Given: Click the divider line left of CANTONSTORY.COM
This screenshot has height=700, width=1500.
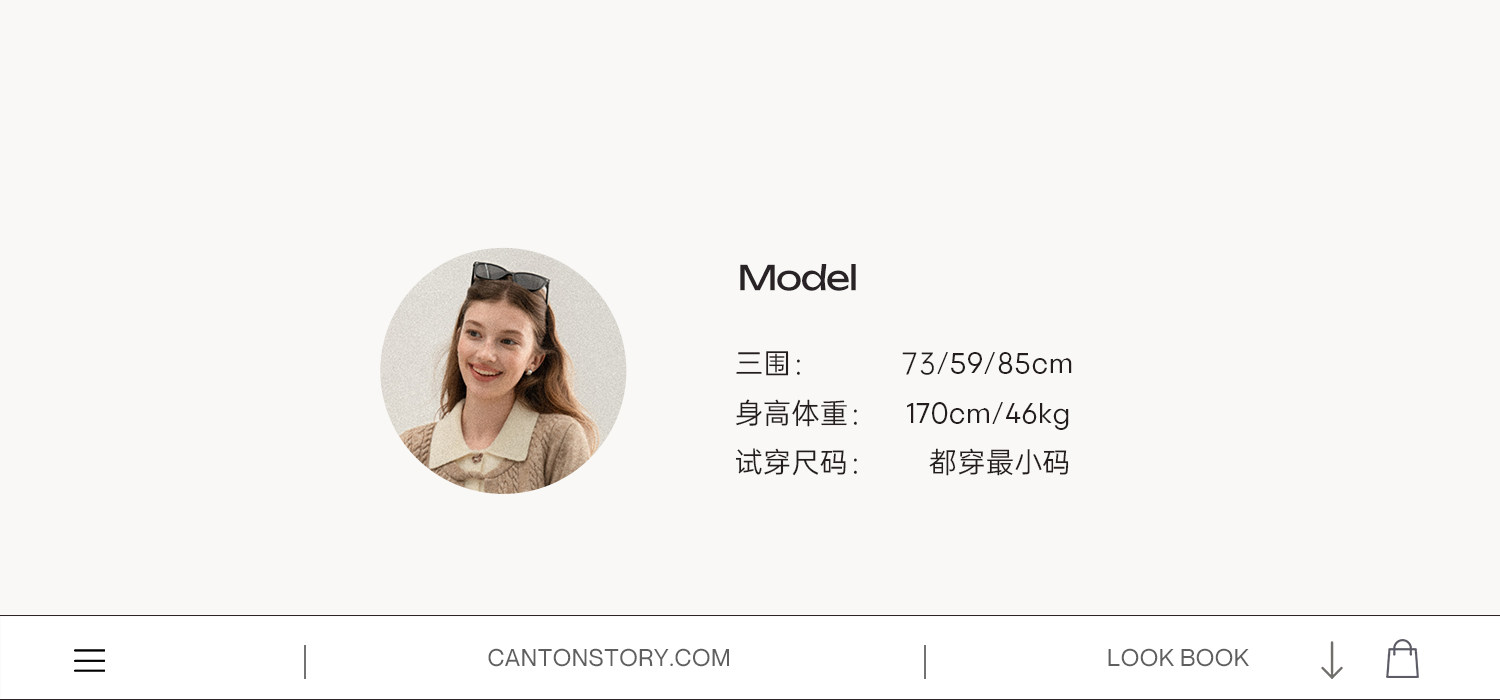Looking at the screenshot, I should [305, 662].
